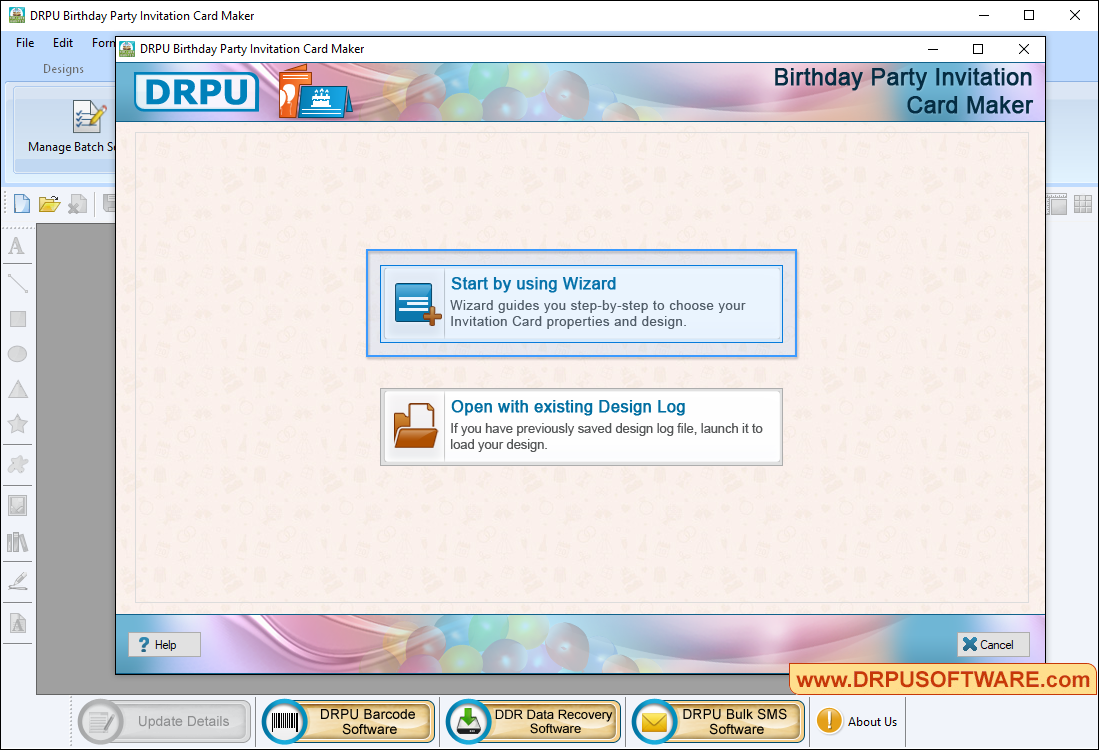Choose Open with existing Design Log
The width and height of the screenshot is (1099, 750).
click(x=581, y=426)
